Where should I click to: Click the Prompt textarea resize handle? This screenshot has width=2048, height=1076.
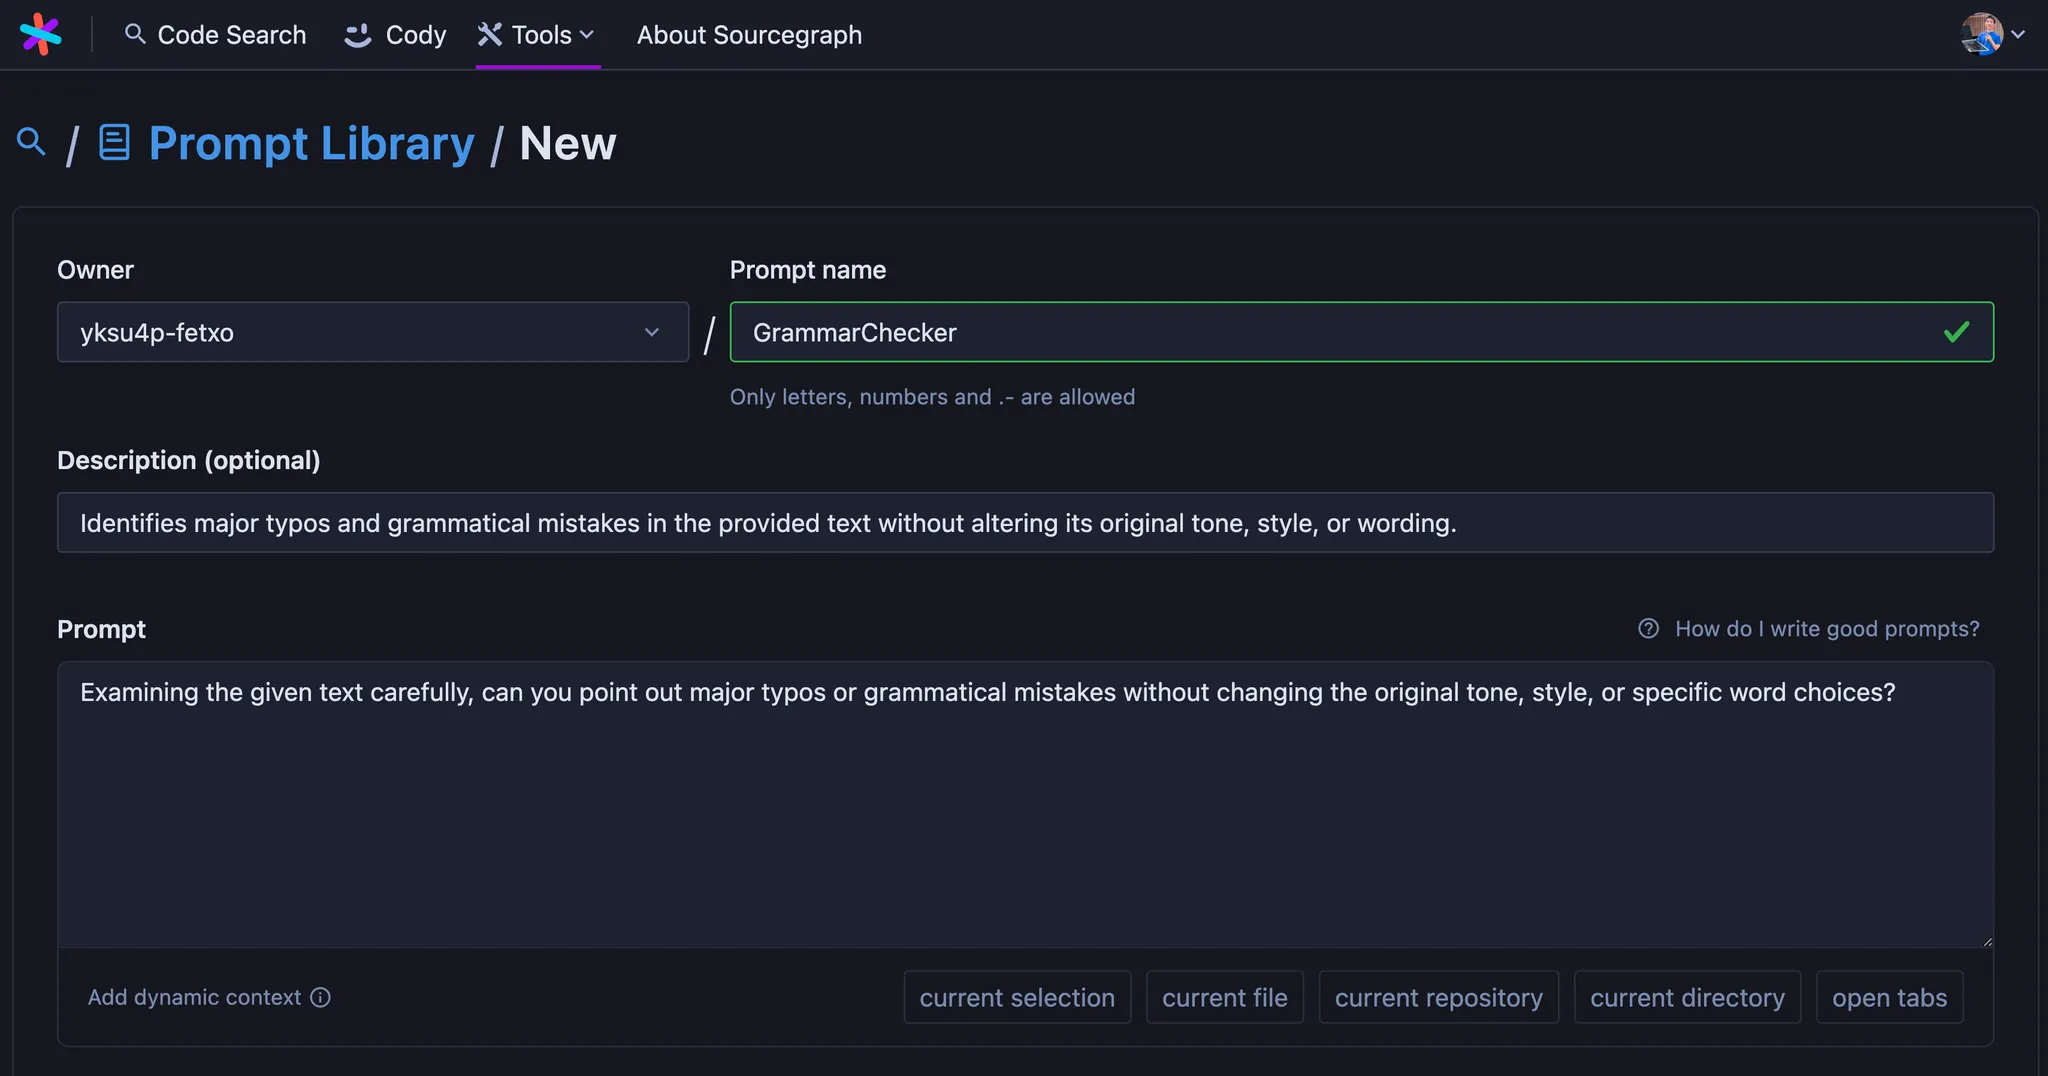(x=1986, y=940)
